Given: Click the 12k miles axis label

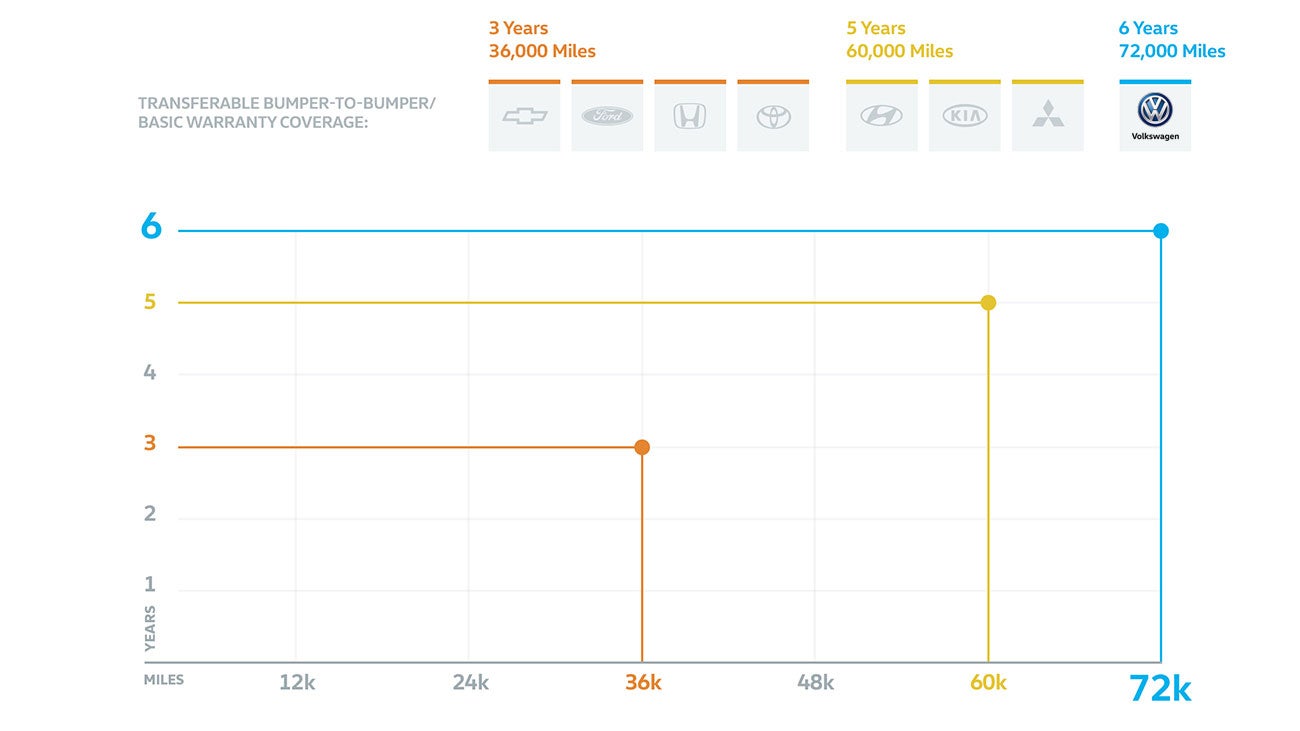Looking at the screenshot, I should pyautogui.click(x=297, y=683).
